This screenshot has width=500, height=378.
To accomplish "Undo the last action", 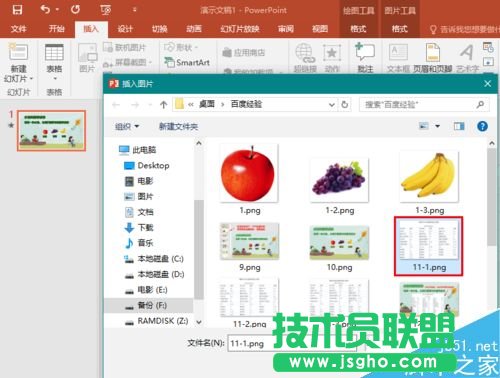I will point(45,9).
